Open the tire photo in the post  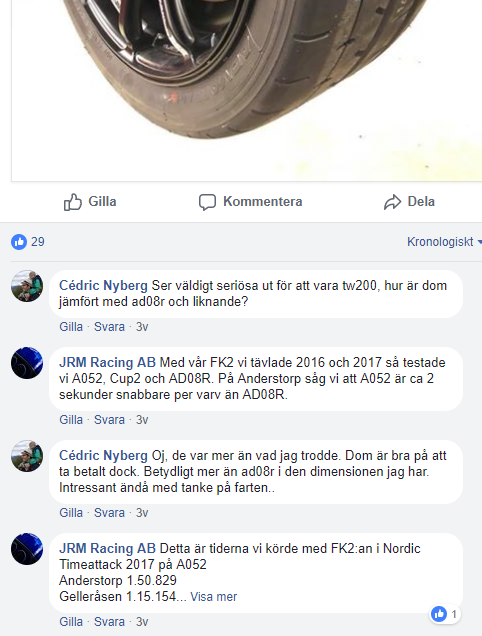point(247,90)
